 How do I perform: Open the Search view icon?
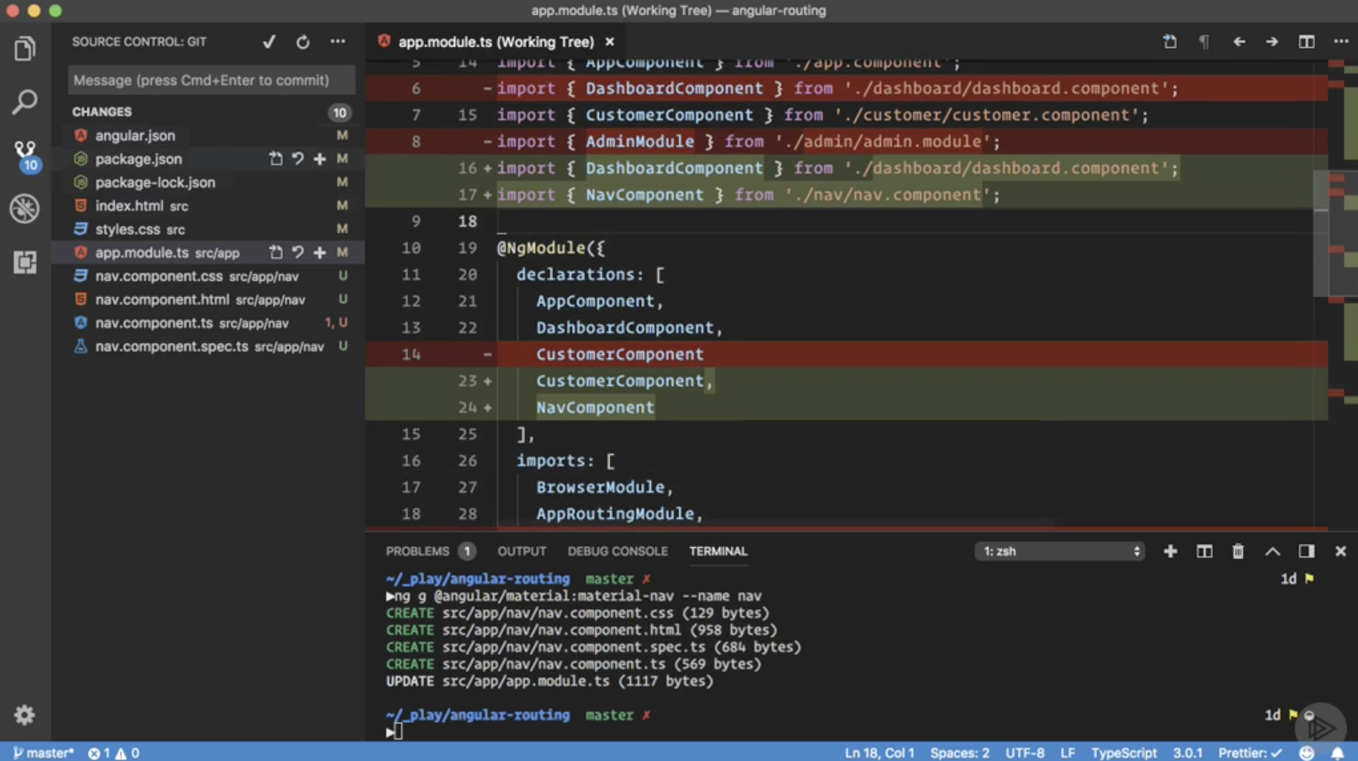[25, 101]
